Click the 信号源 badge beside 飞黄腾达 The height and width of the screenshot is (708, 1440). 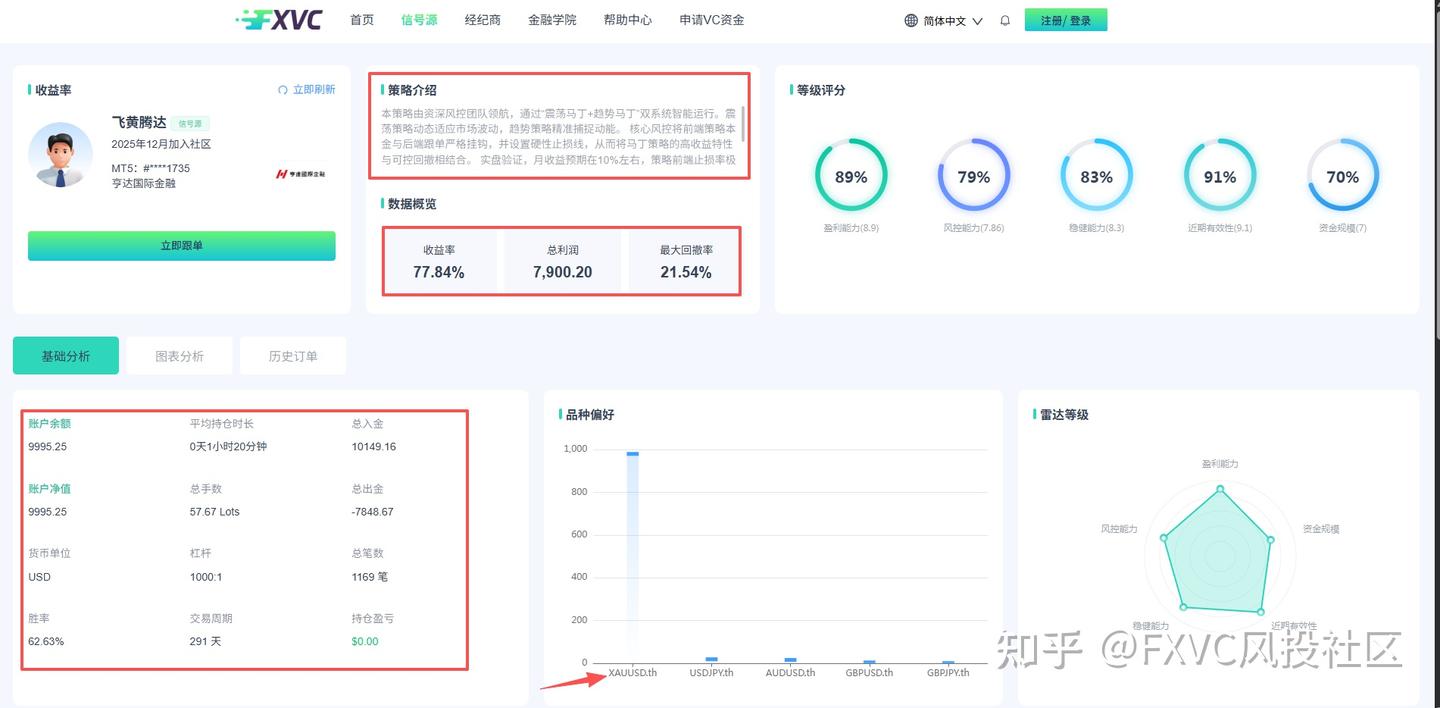[x=189, y=123]
